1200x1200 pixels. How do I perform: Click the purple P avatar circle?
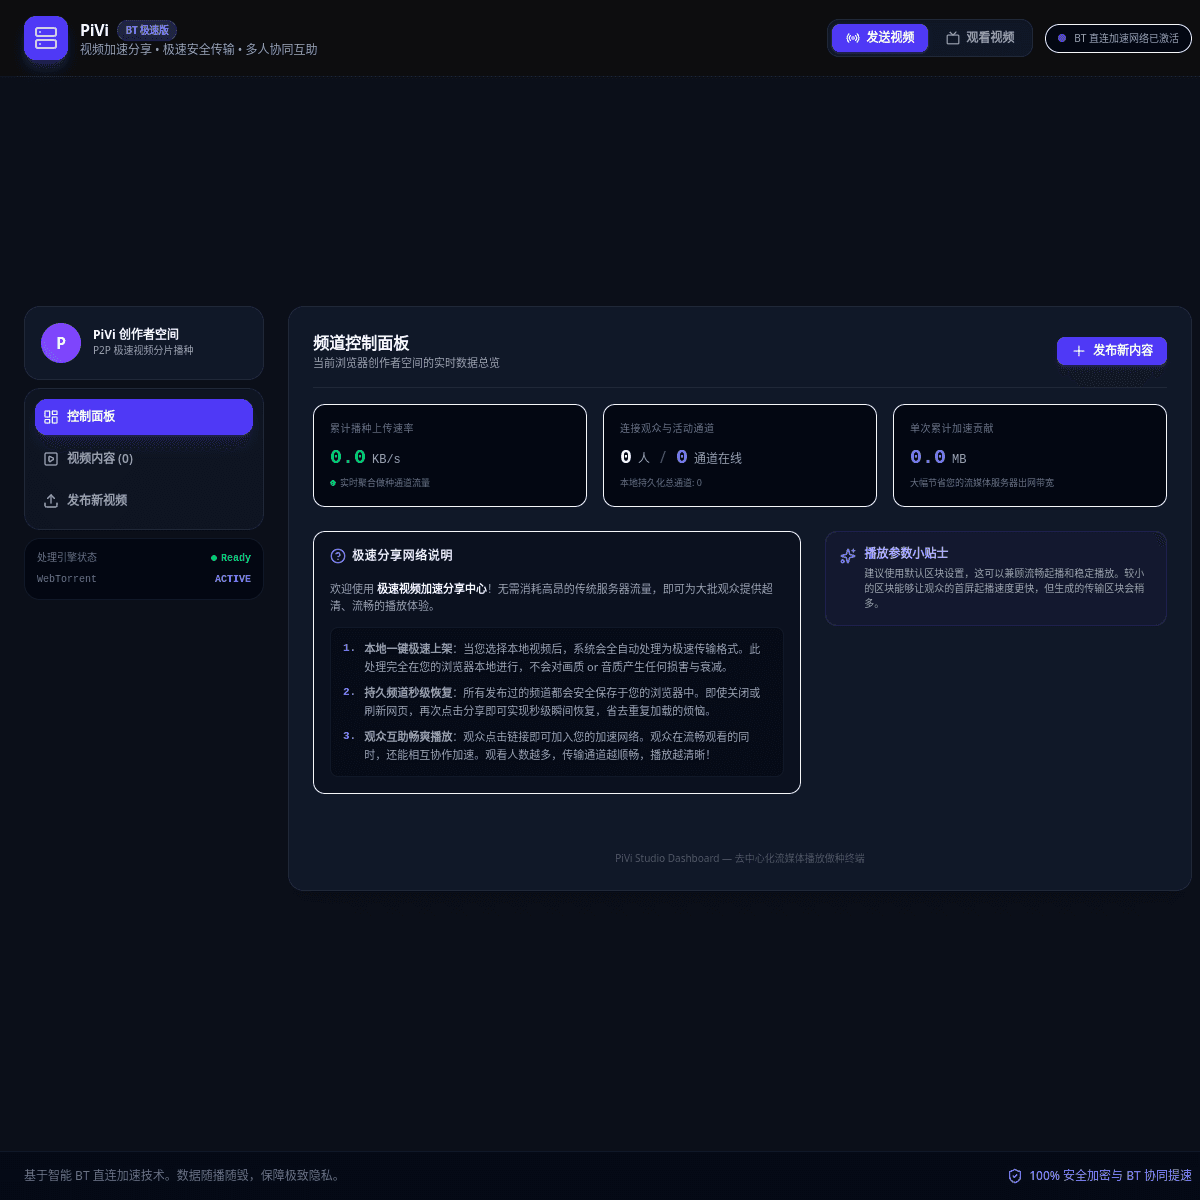pyautogui.click(x=61, y=343)
